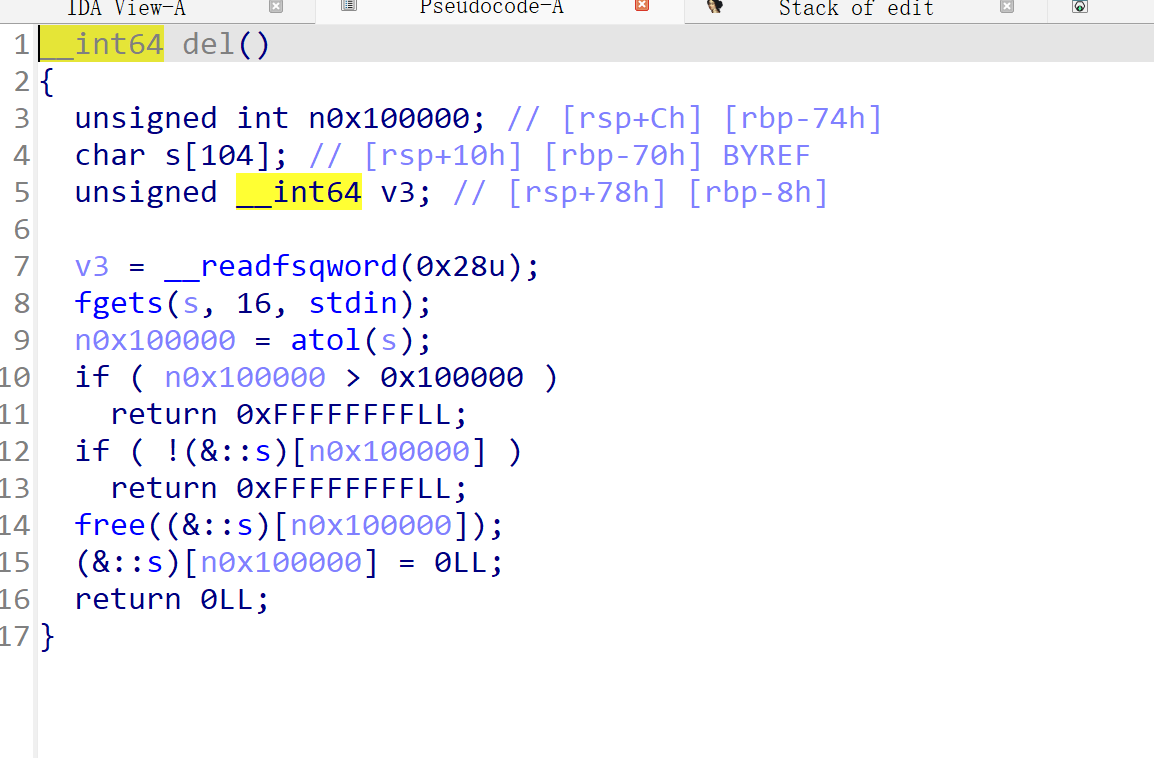This screenshot has height=758, width=1154.
Task: Click the __readfsqword call
Action: [280, 266]
